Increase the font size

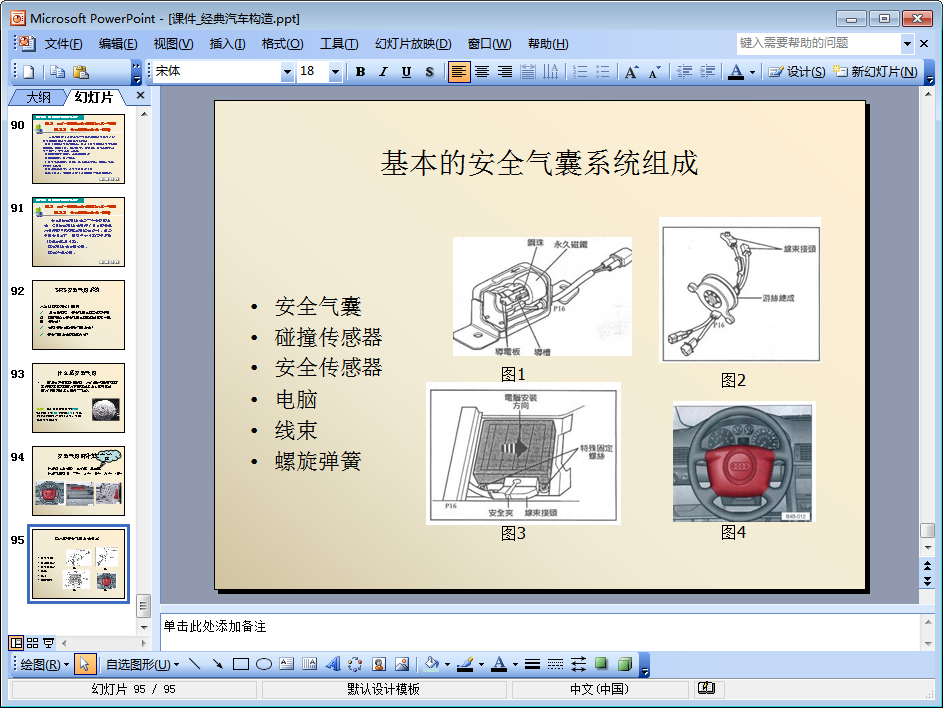pyautogui.click(x=631, y=72)
